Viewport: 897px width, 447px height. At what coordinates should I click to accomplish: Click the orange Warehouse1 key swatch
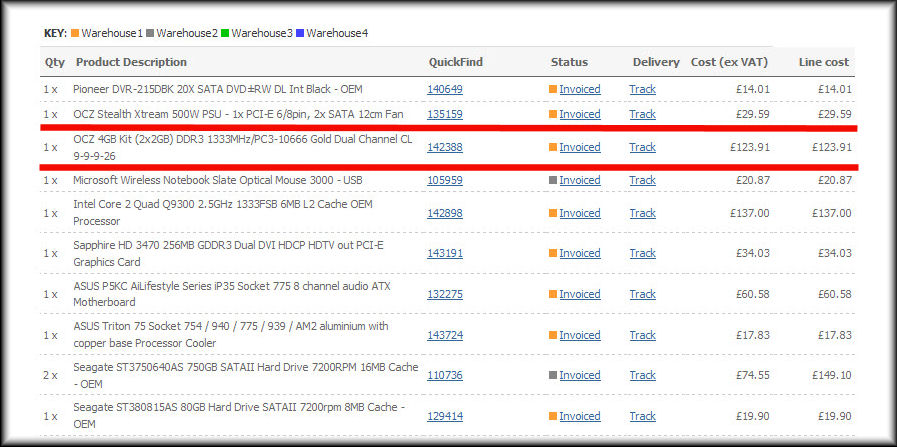(75, 33)
